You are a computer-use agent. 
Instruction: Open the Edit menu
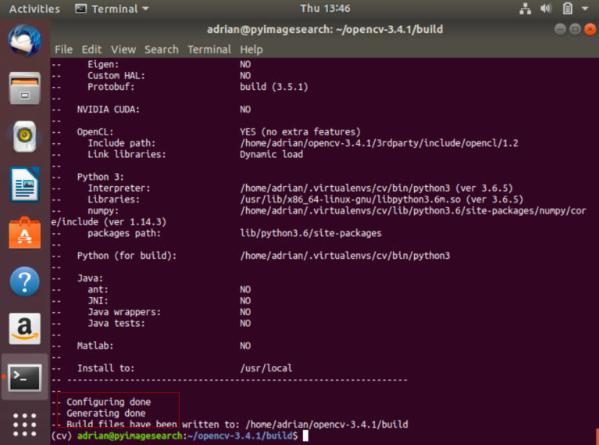[92, 50]
